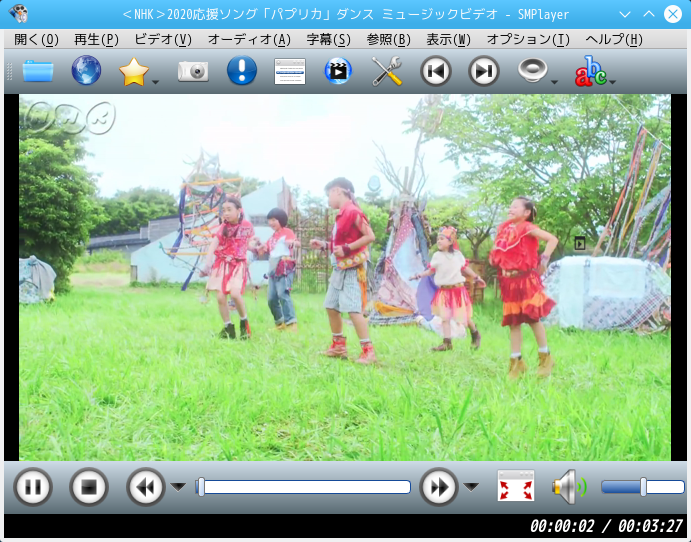
Task: Adjust the volume slider
Action: pyautogui.click(x=643, y=487)
